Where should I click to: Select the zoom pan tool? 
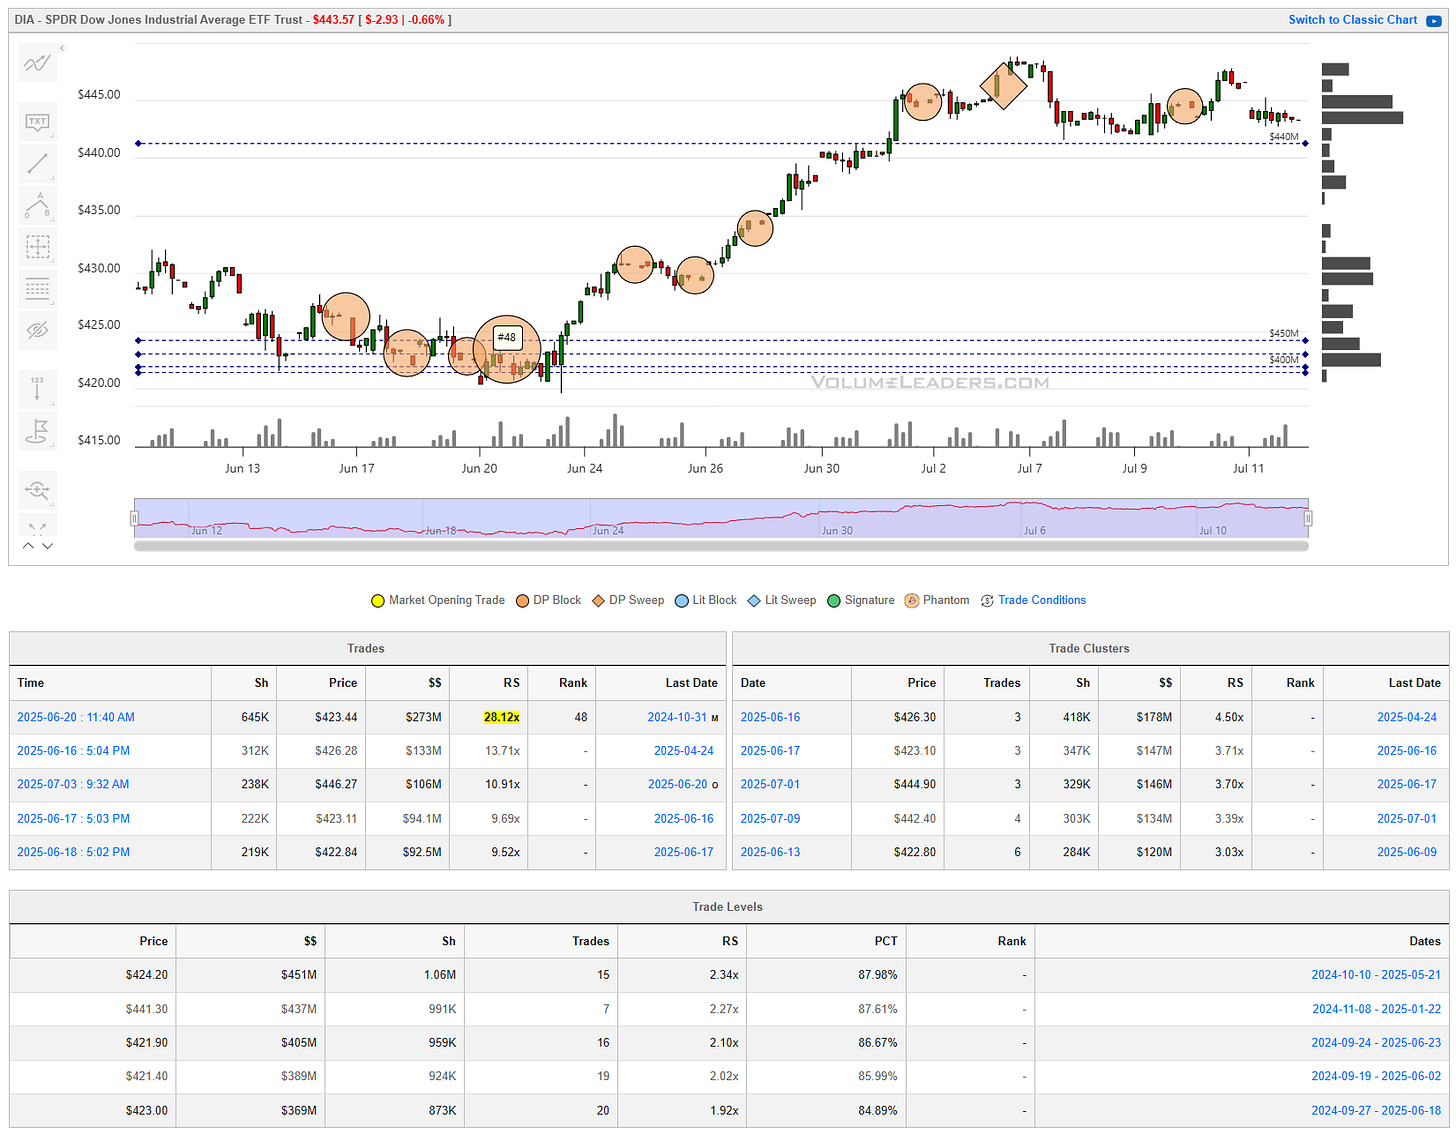pyautogui.click(x=38, y=490)
